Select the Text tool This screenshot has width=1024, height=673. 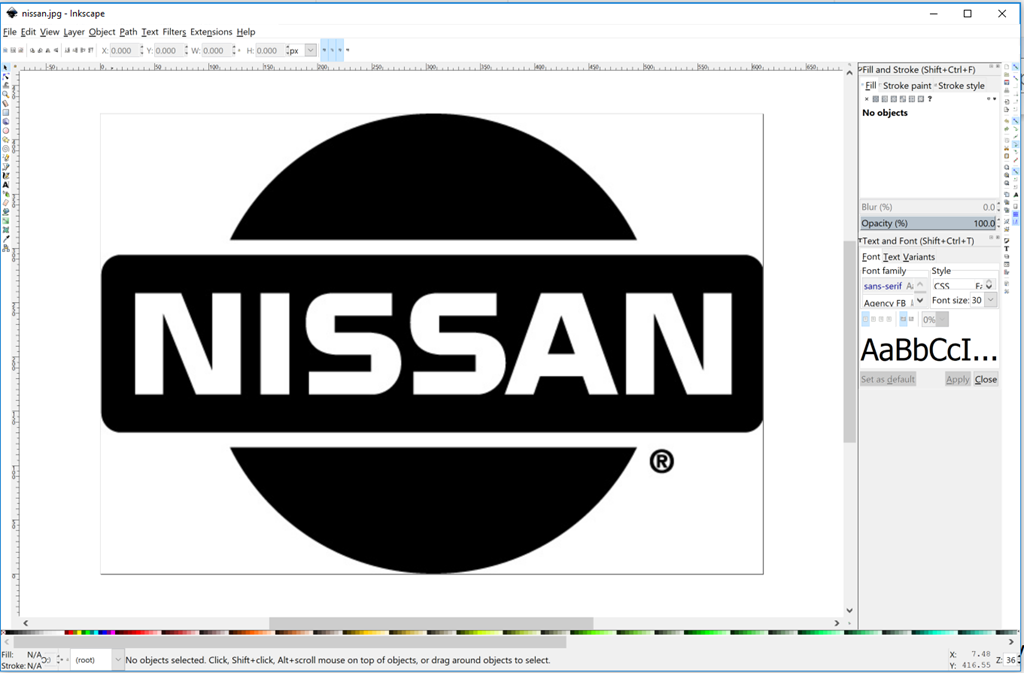5,185
